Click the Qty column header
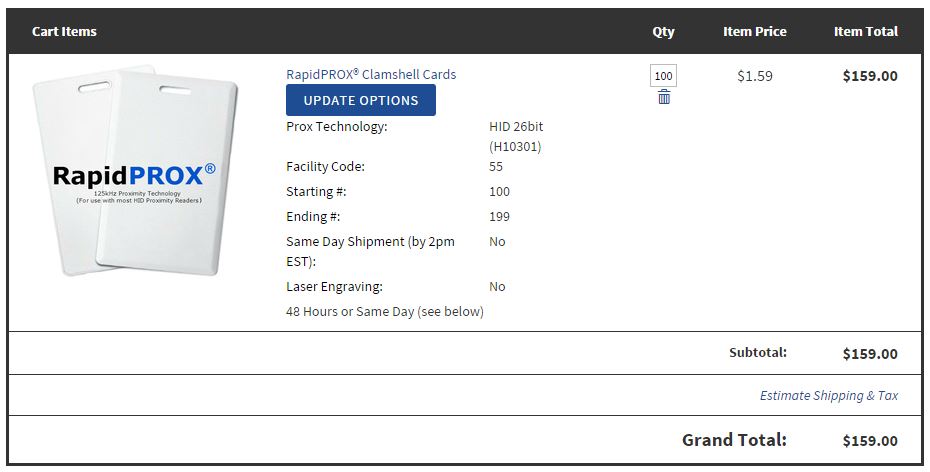The image size is (930, 472). 664,31
